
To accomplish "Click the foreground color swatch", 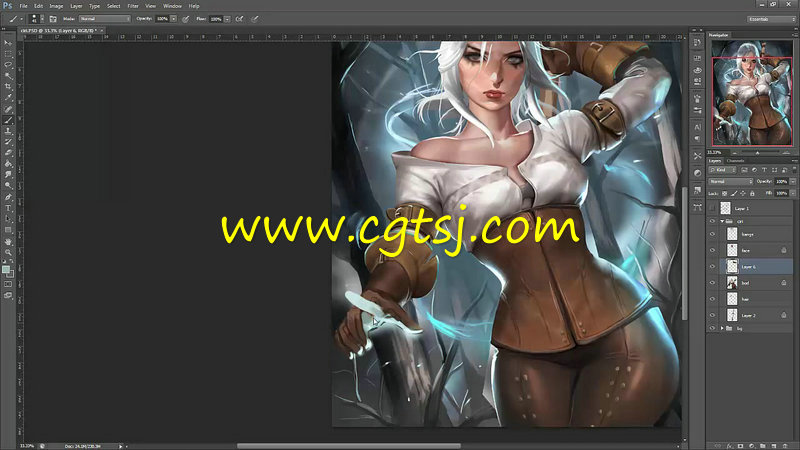I will pos(6,270).
